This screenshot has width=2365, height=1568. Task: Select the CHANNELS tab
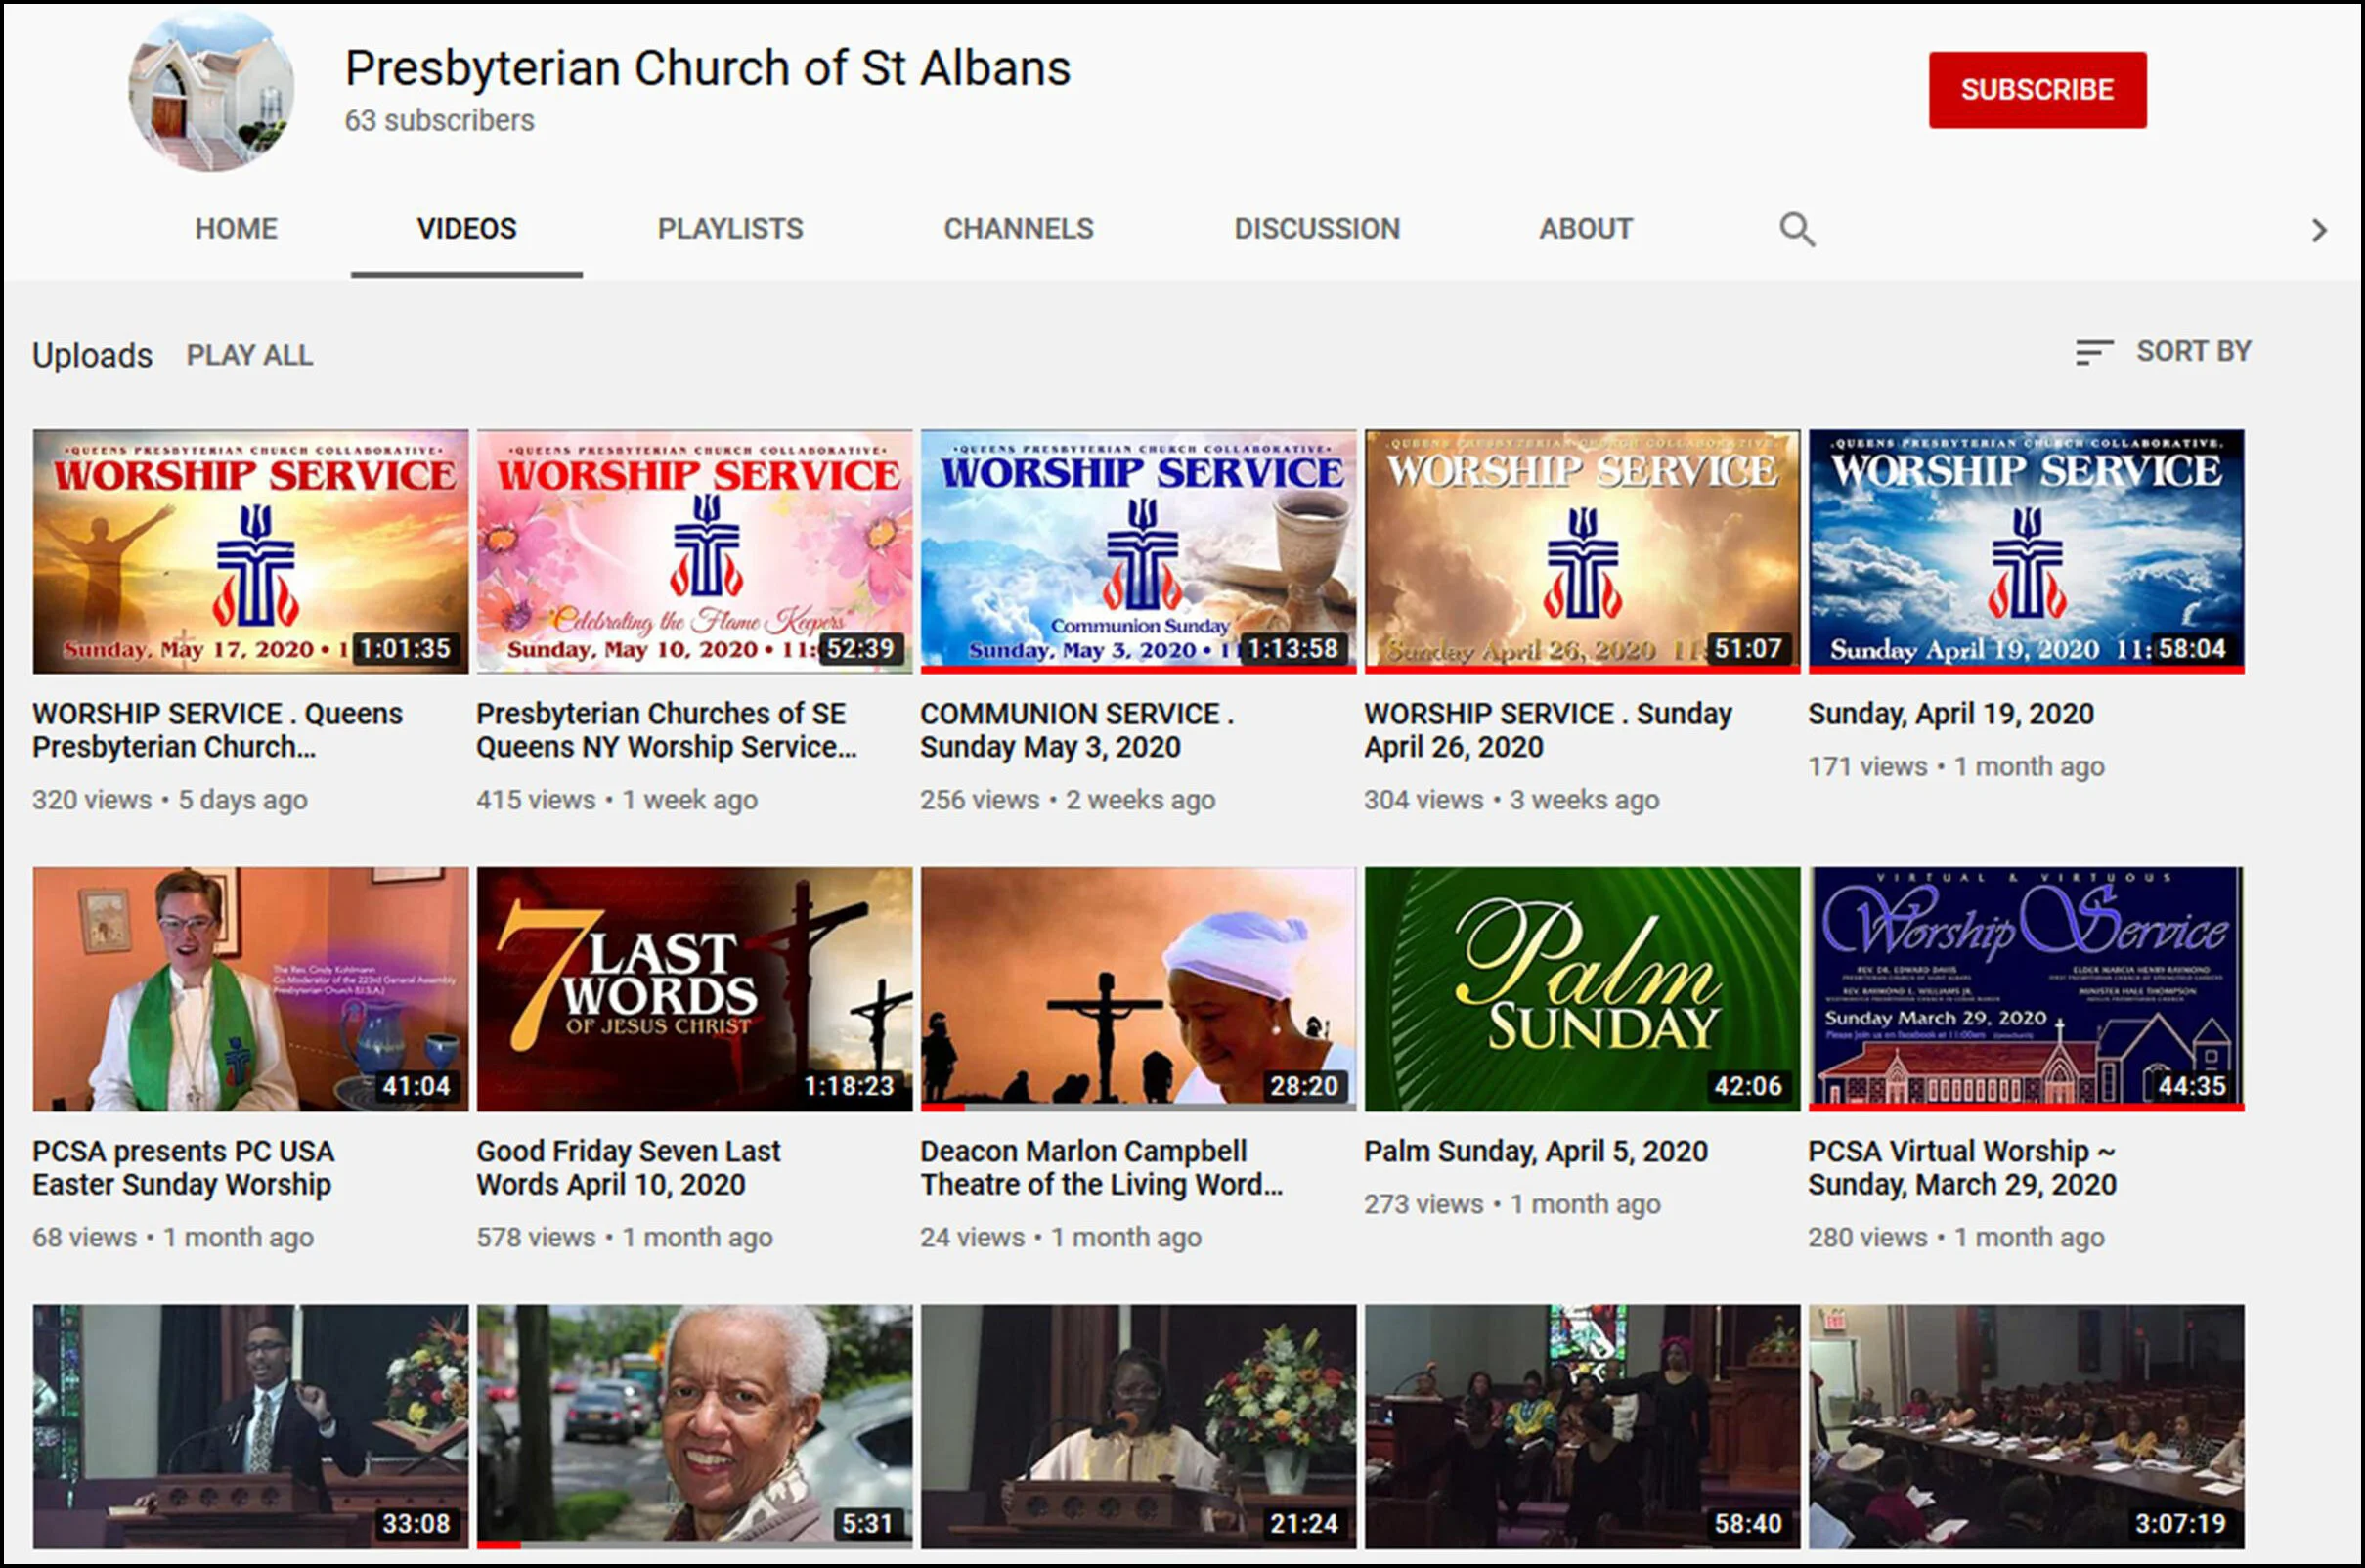coord(1018,229)
